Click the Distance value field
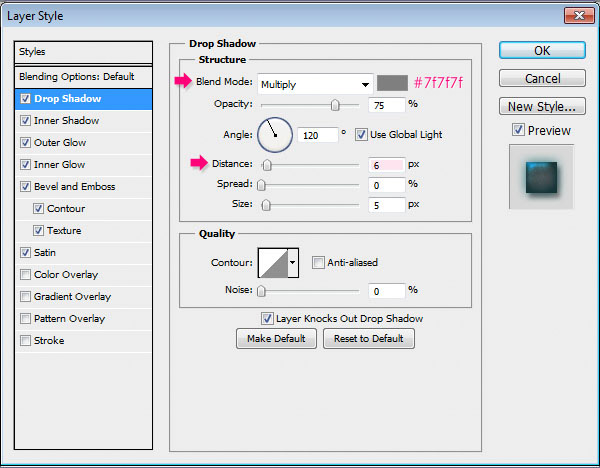The height and width of the screenshot is (468, 600). point(386,165)
